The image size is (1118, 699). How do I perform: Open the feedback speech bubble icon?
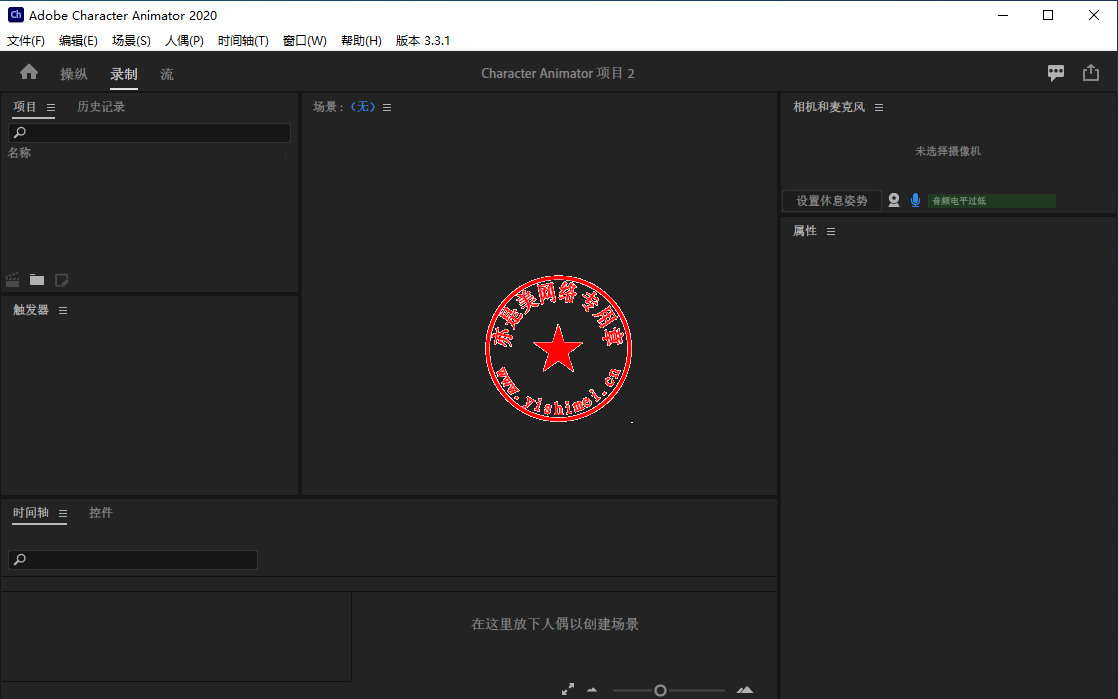pos(1056,73)
